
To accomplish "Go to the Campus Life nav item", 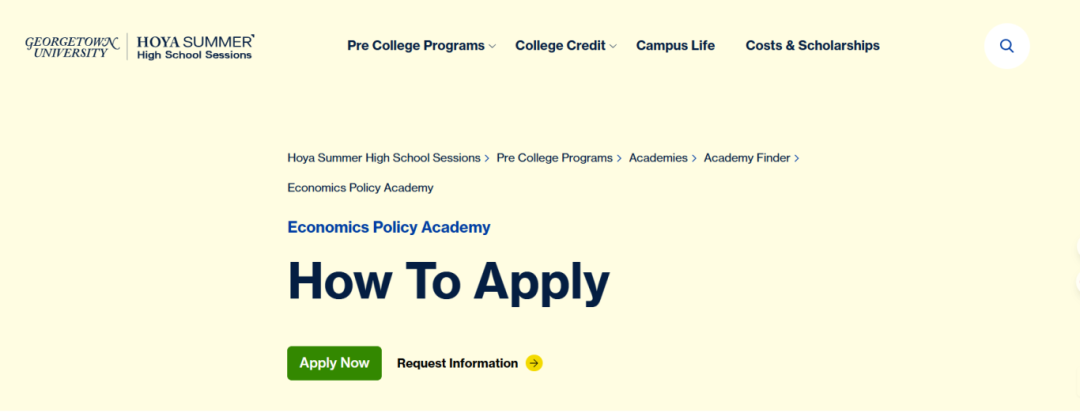I will (675, 45).
